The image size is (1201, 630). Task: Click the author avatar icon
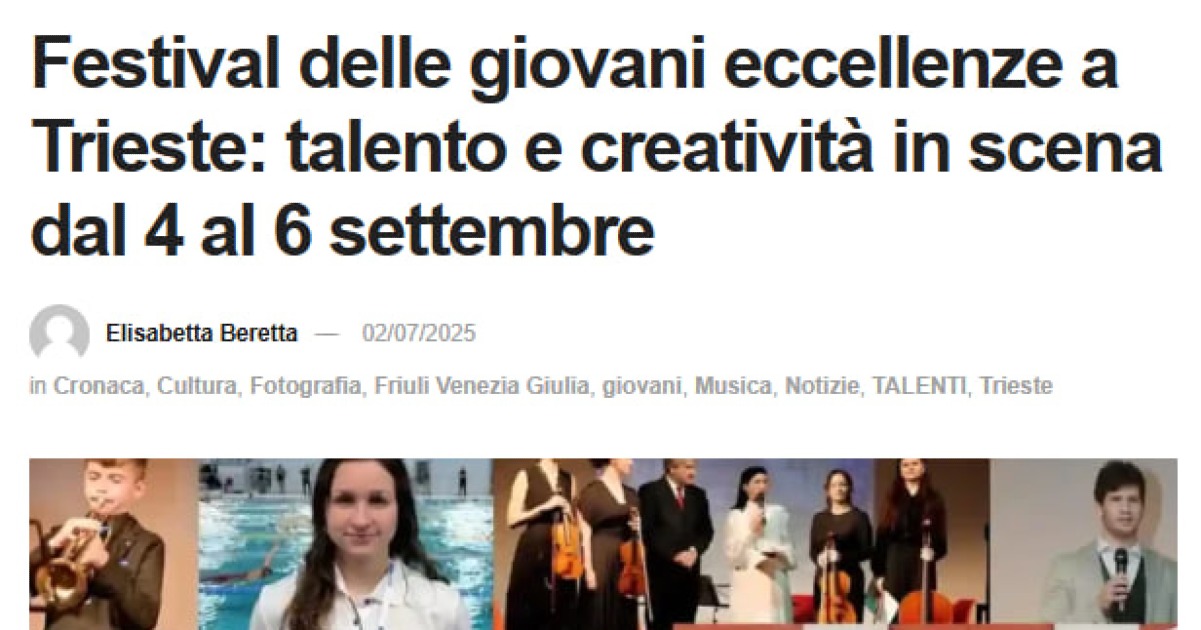(x=59, y=333)
